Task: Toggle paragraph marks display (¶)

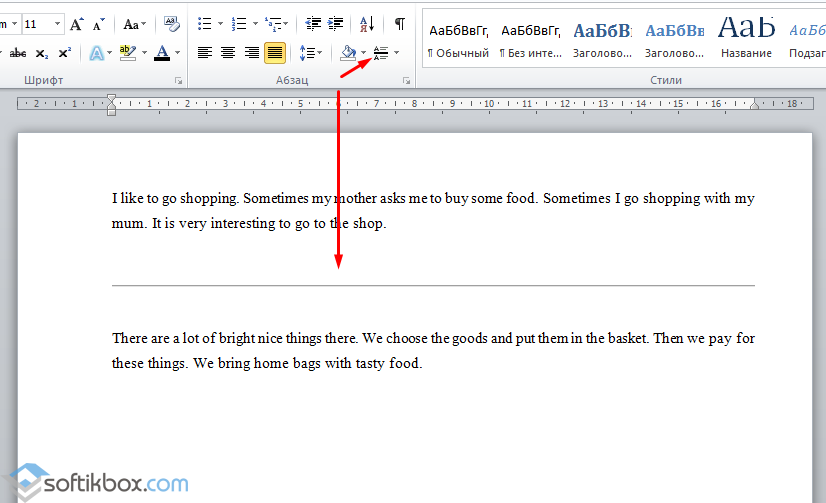Action: (400, 24)
